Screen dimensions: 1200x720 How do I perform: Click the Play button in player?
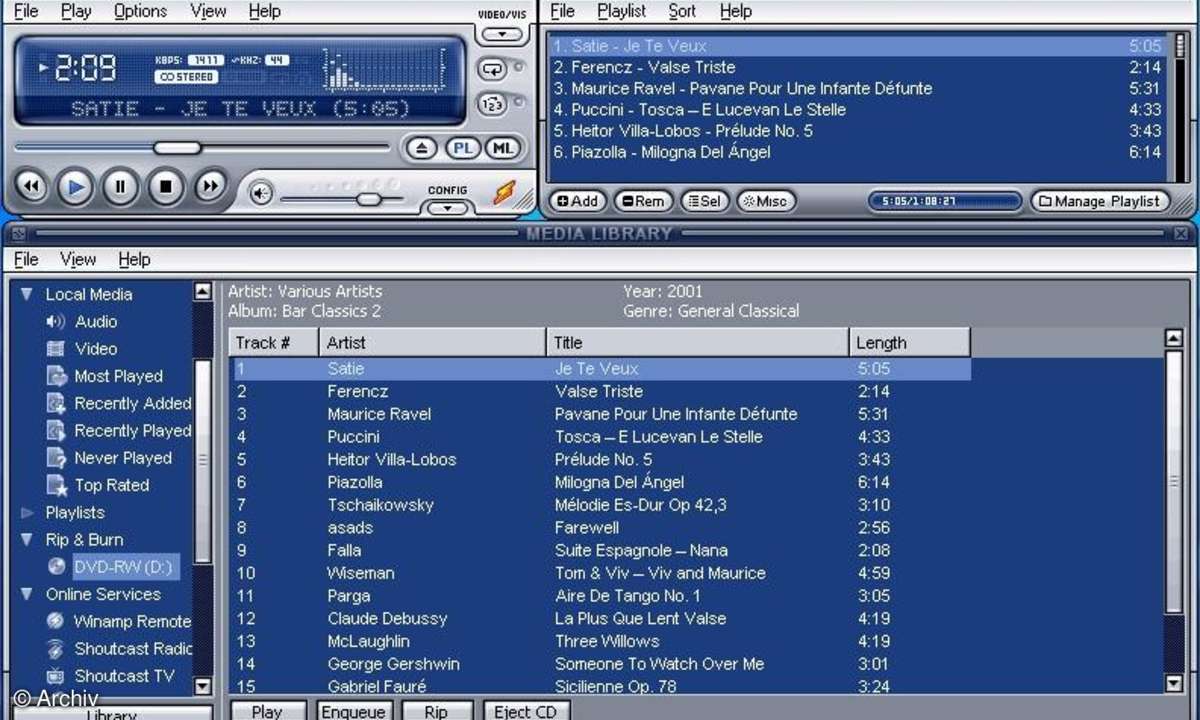coord(75,186)
